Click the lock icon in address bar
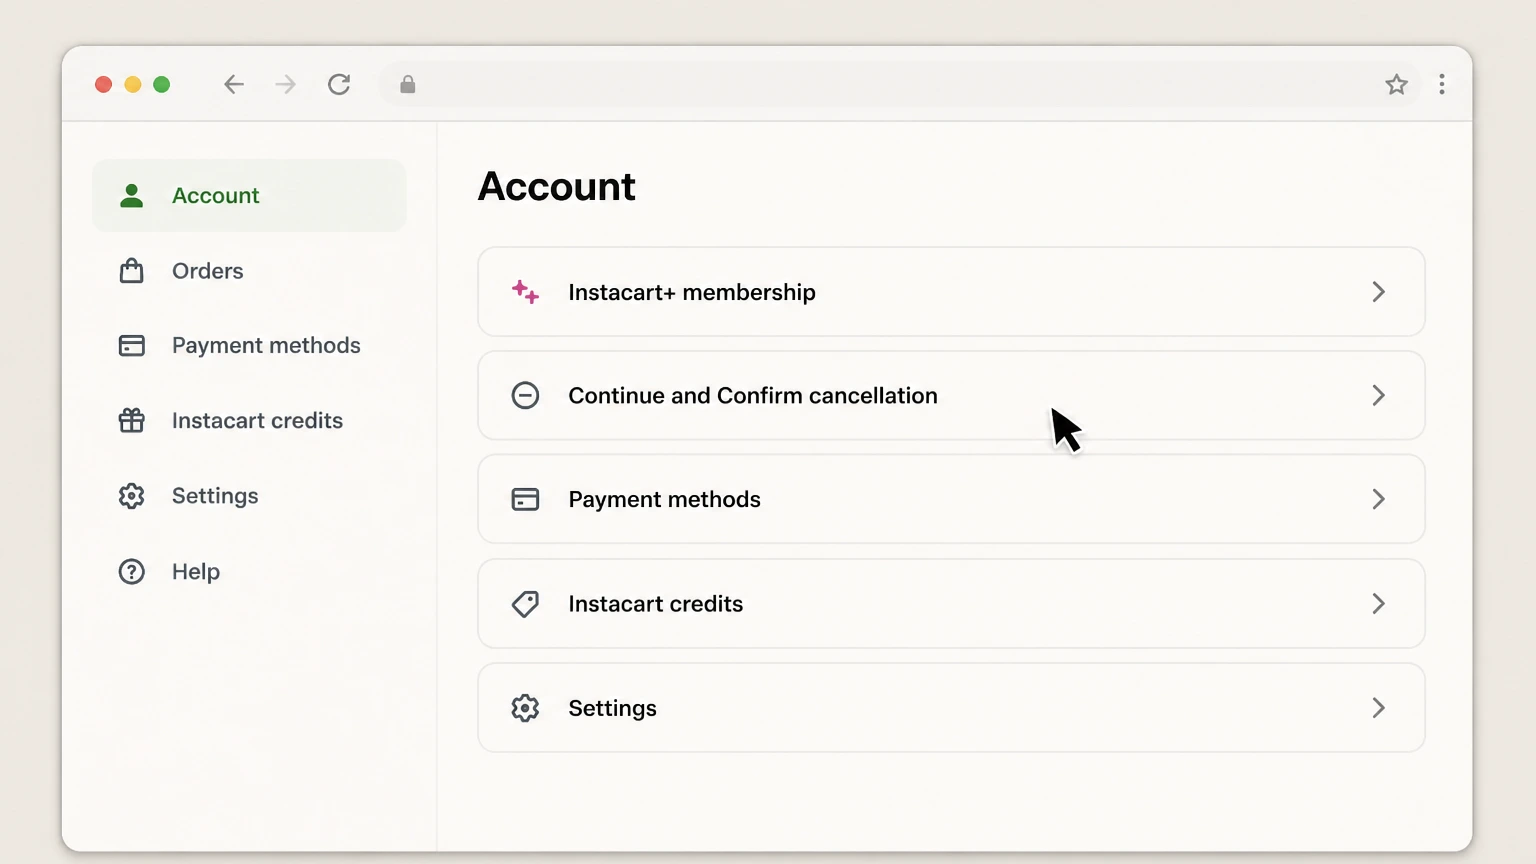 click(408, 85)
